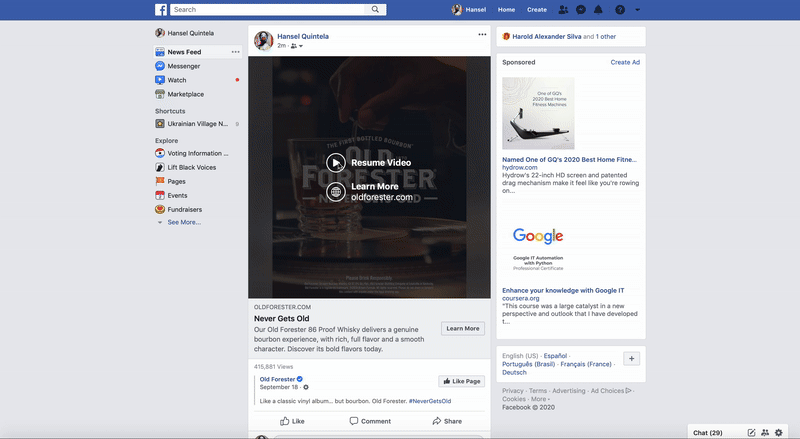Click create group icon in chat bar

(765, 432)
